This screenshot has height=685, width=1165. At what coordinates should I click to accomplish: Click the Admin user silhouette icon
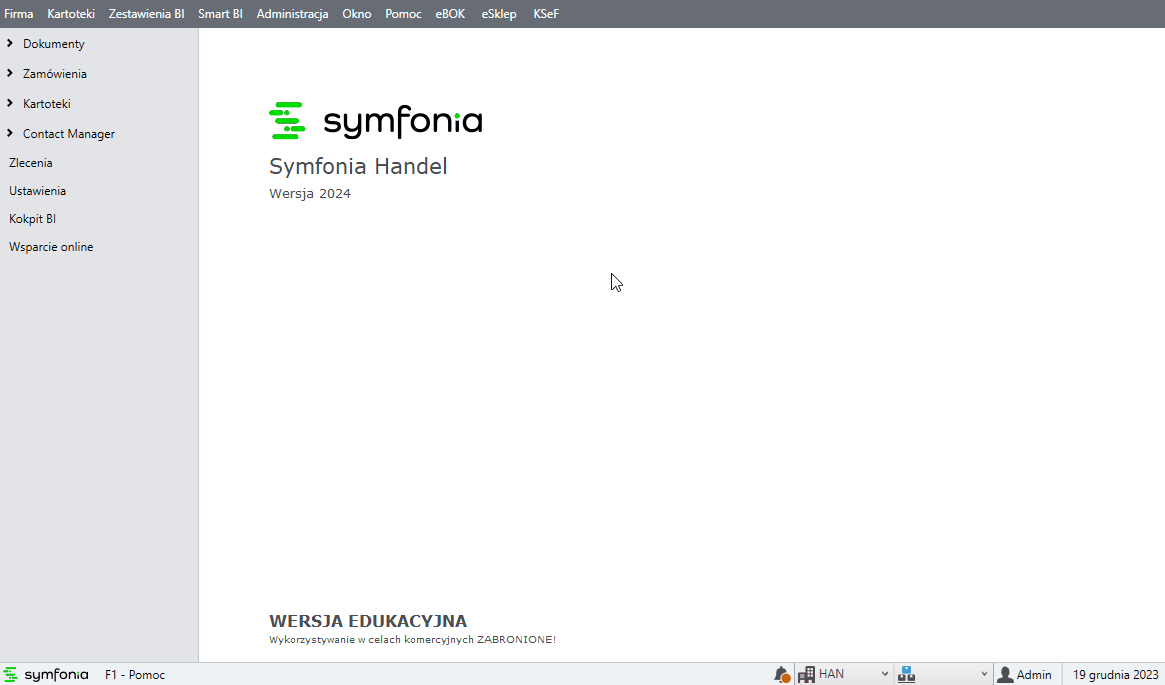tap(1005, 675)
